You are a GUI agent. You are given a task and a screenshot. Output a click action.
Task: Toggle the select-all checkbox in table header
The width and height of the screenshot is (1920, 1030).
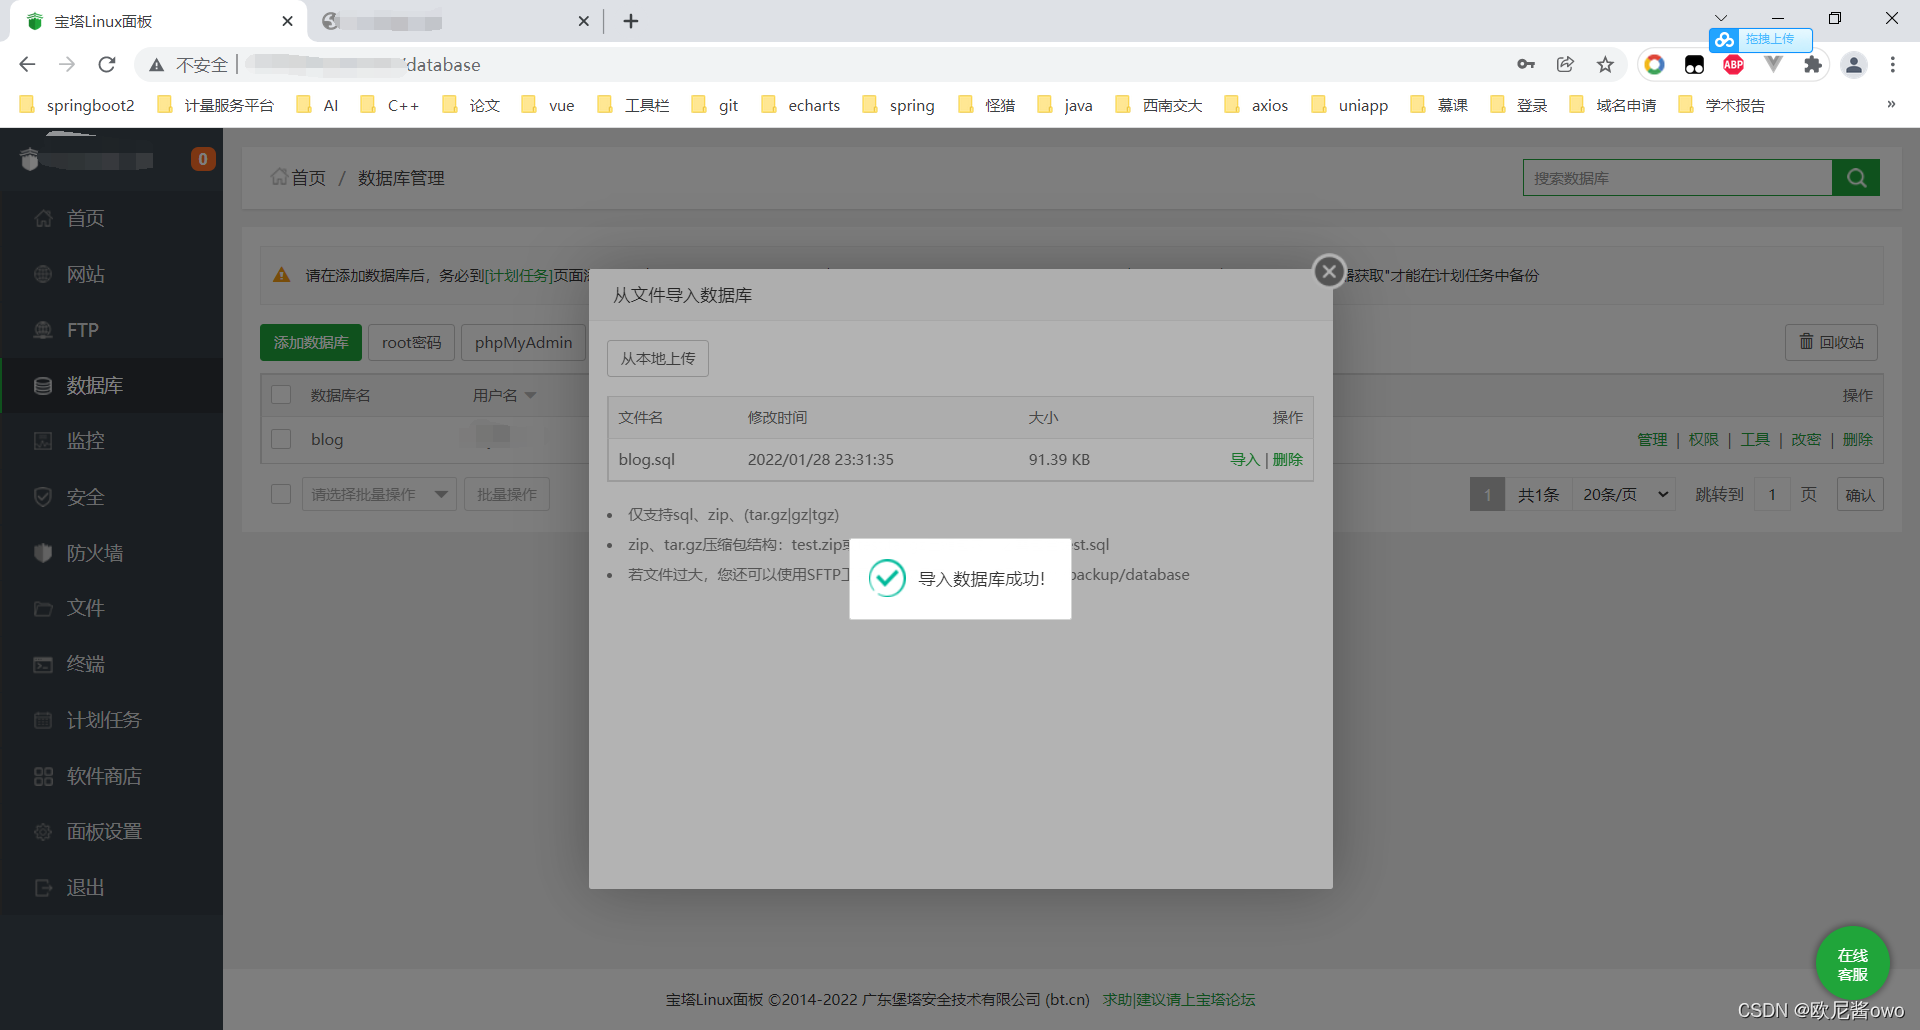(281, 395)
